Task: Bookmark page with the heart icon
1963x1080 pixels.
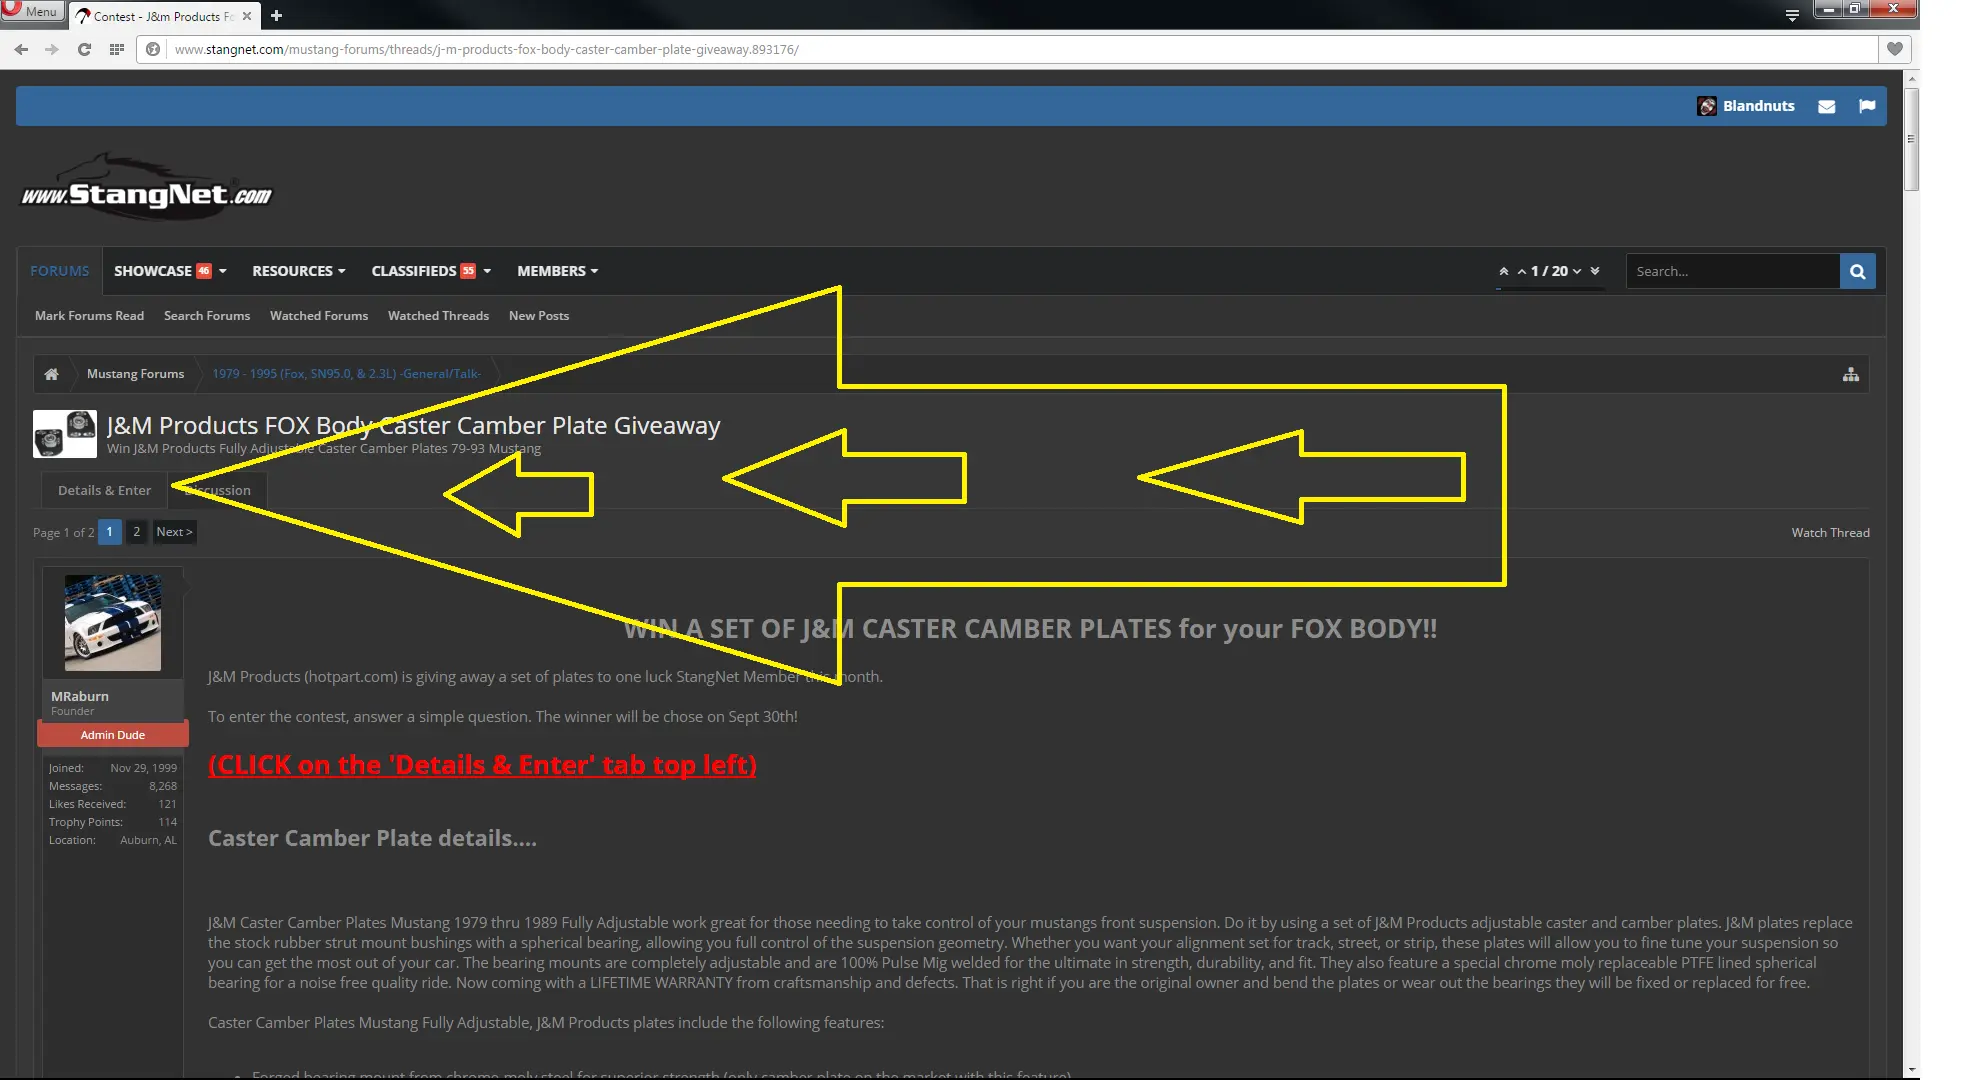Action: coord(1895,49)
